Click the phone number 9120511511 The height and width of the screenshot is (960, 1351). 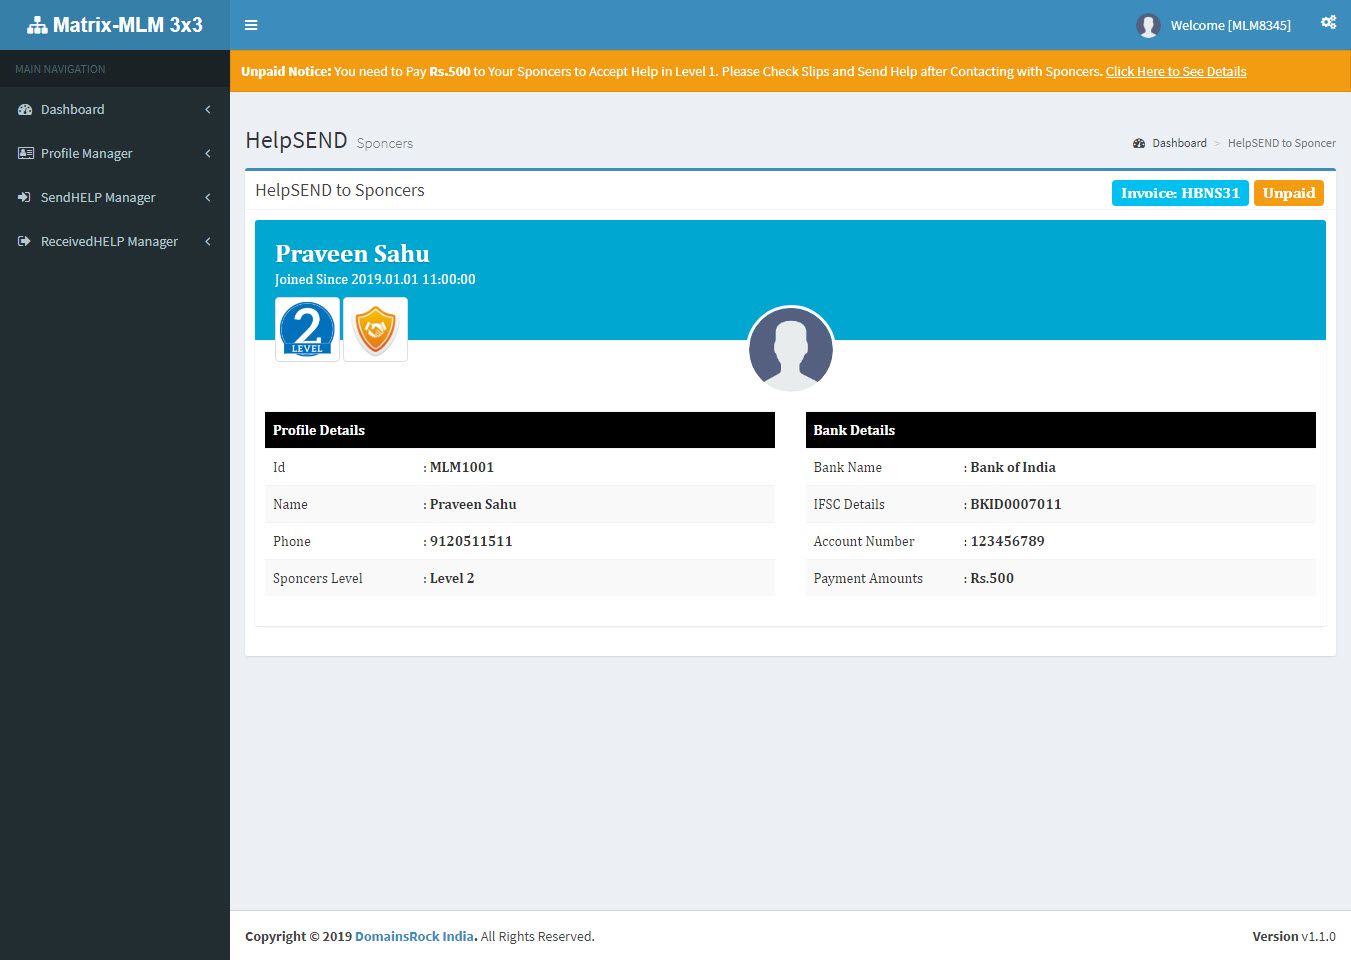click(471, 541)
